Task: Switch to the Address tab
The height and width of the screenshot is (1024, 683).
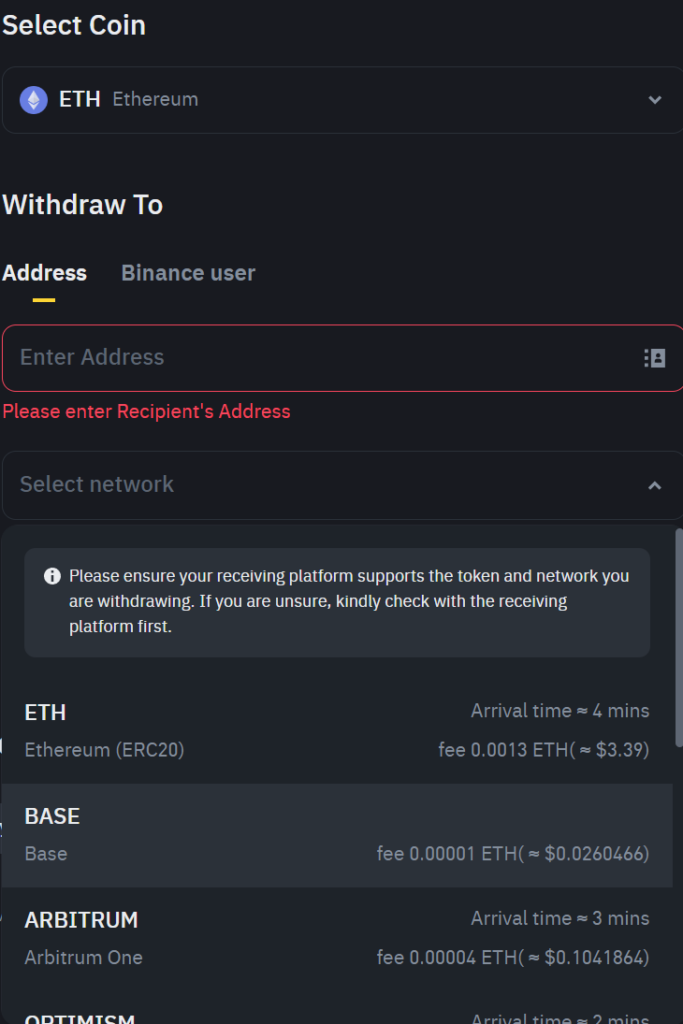Action: [44, 273]
